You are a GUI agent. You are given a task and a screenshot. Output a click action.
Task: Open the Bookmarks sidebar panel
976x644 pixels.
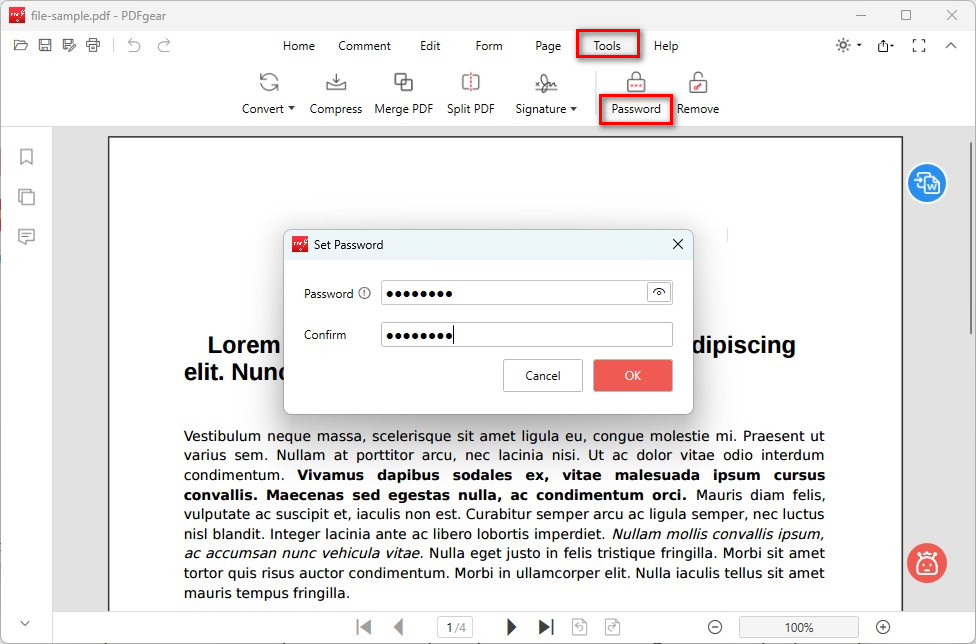26,157
